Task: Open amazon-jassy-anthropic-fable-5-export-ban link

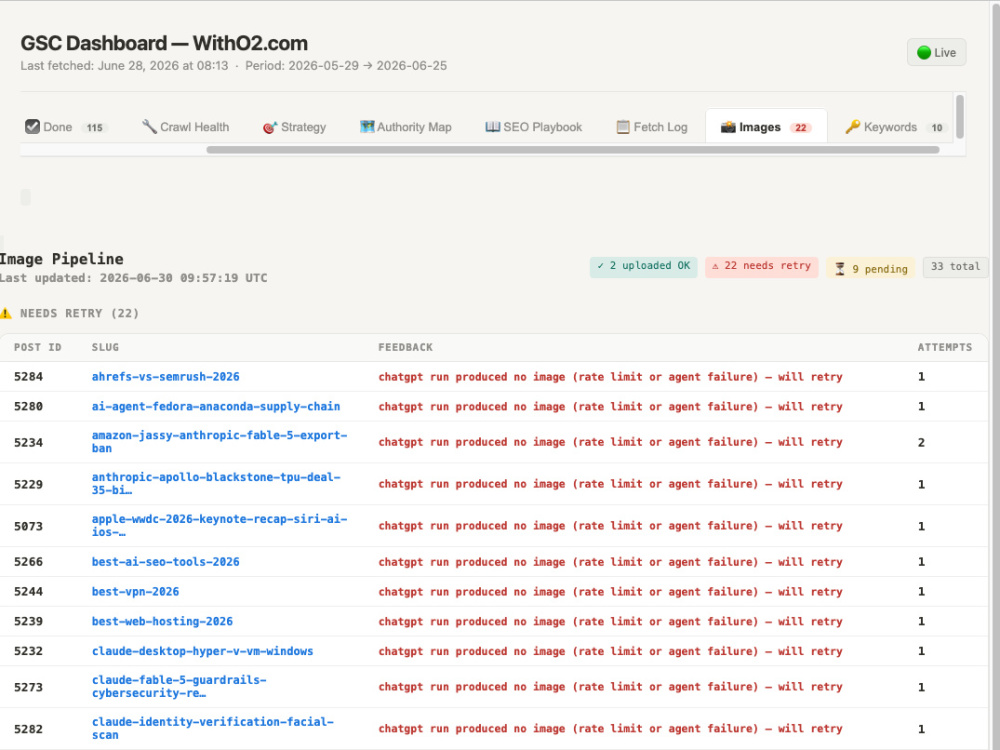Action: click(x=219, y=441)
